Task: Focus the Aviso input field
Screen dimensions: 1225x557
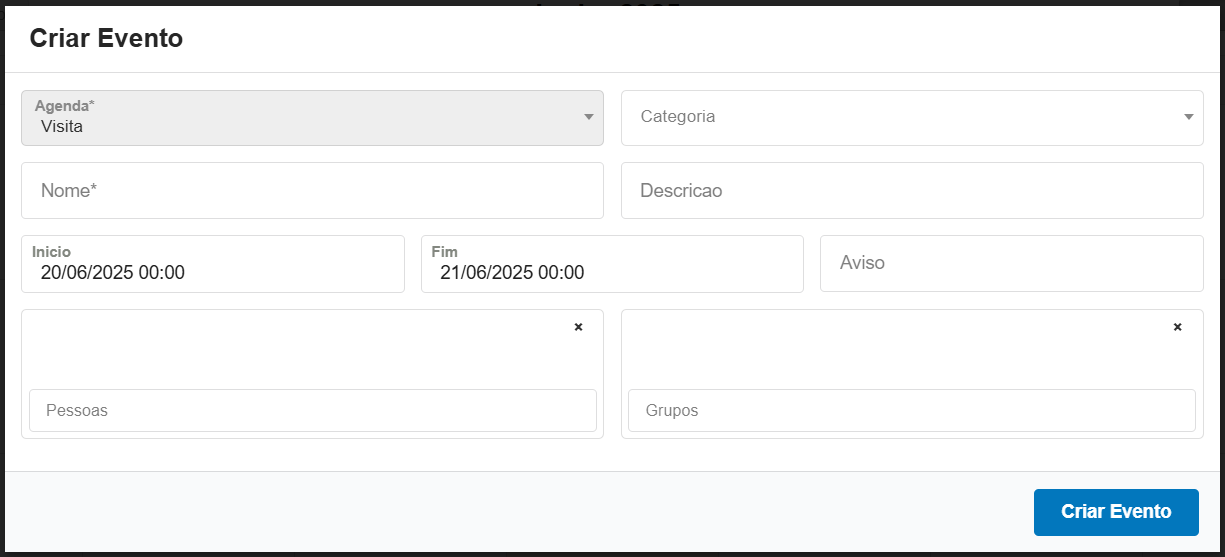Action: [x=1010, y=263]
